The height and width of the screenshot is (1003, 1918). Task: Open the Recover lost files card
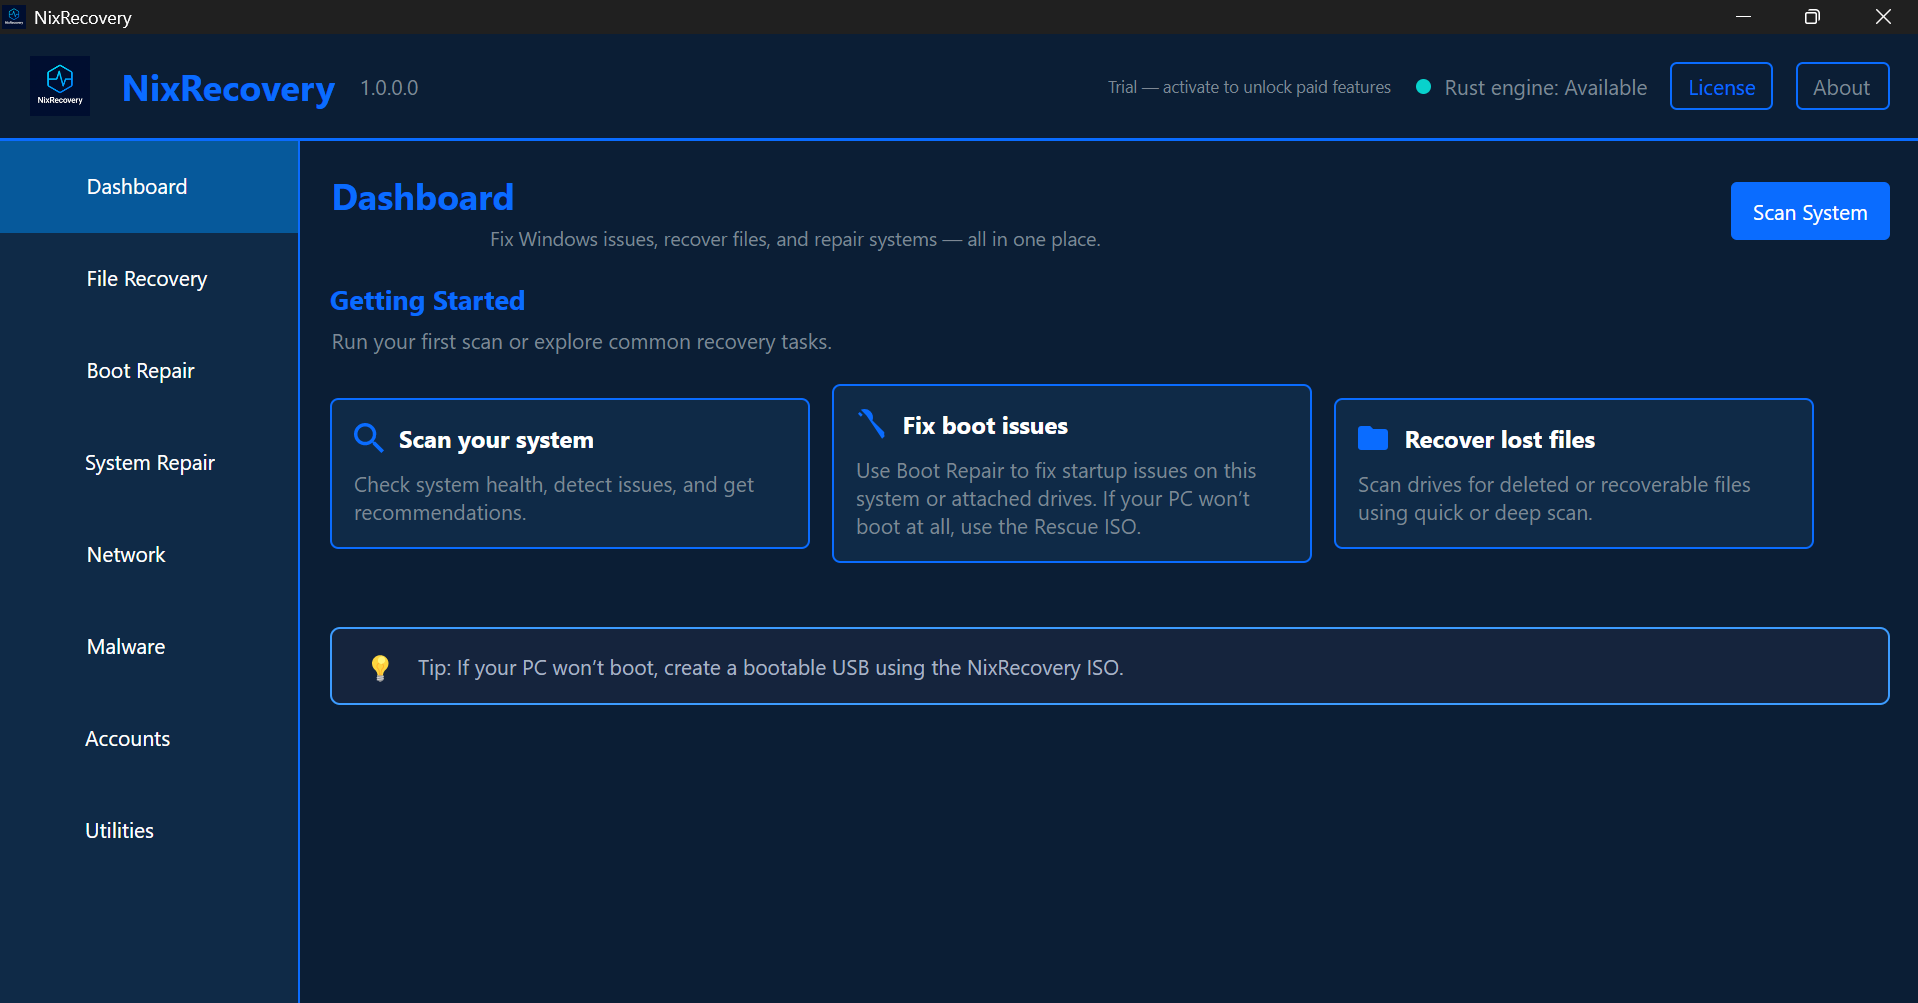click(1574, 474)
